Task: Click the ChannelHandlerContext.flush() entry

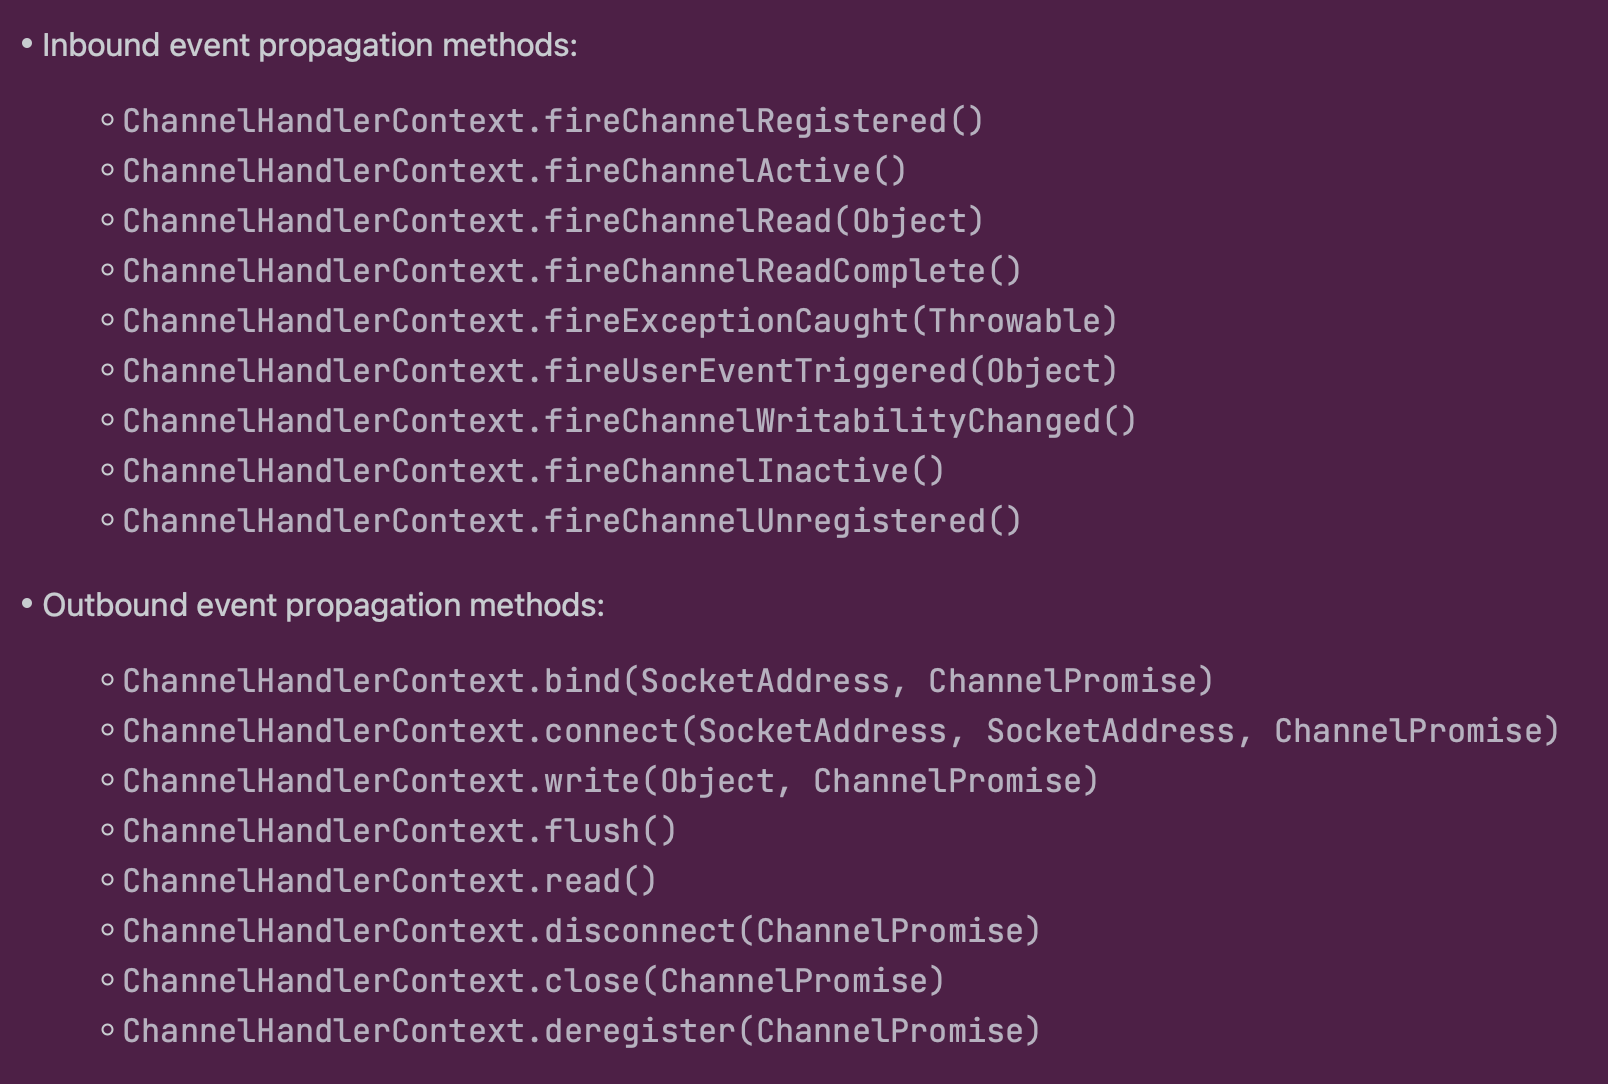Action: (399, 831)
